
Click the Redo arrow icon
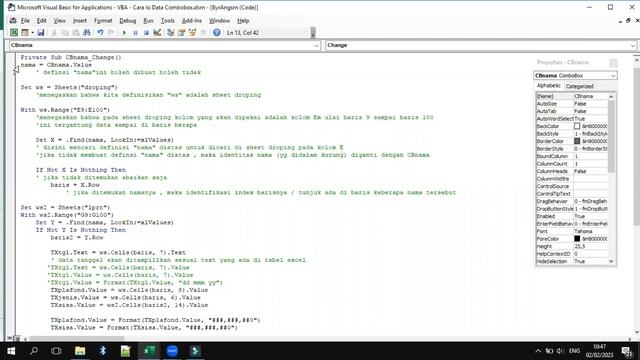tap(111, 32)
